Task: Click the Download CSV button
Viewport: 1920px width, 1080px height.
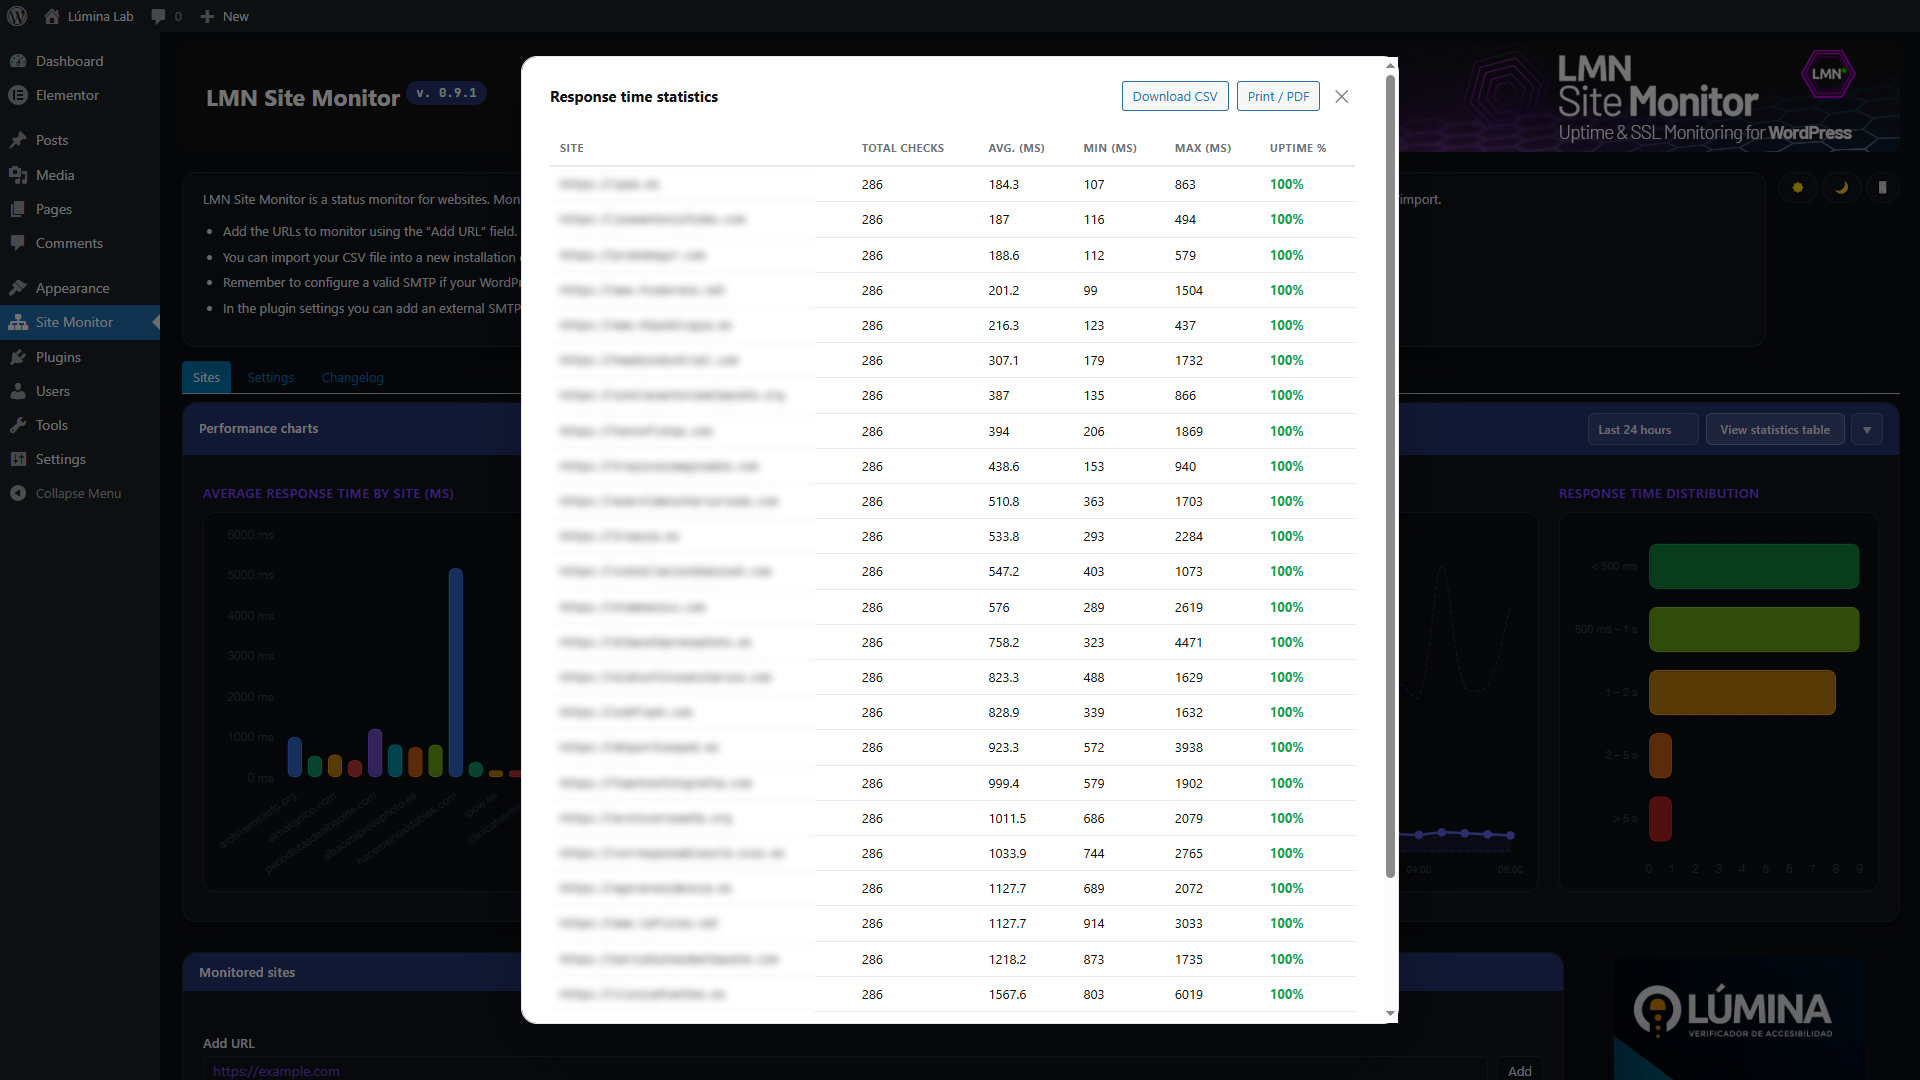Action: click(x=1175, y=96)
